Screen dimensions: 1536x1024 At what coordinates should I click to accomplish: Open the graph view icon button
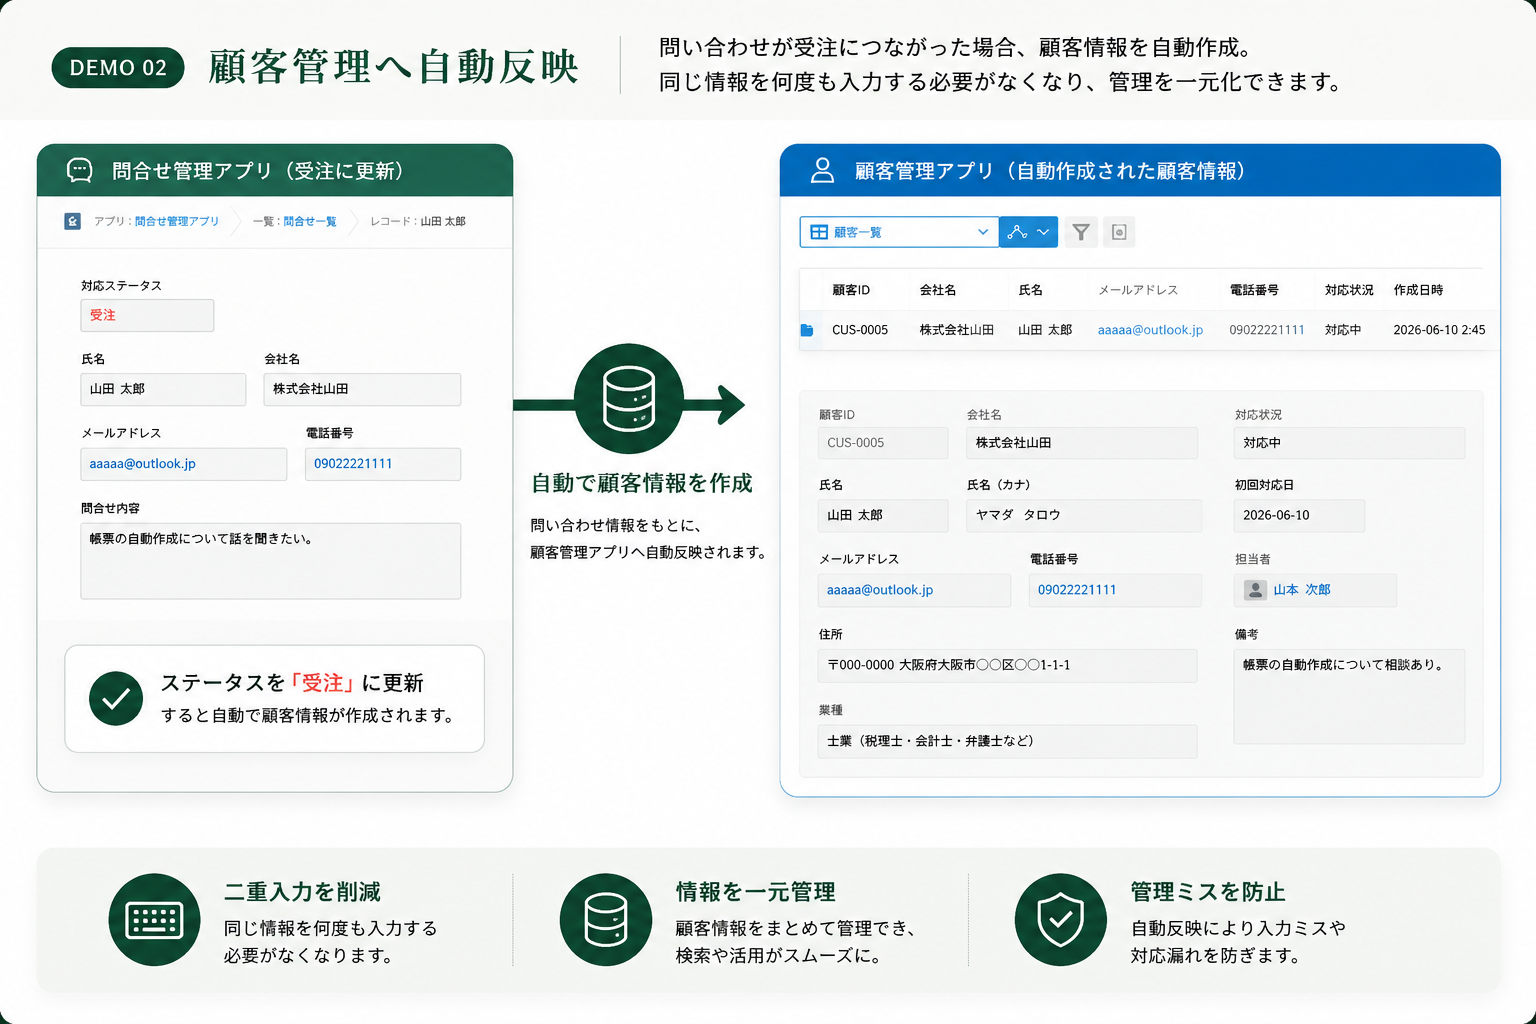[1018, 232]
